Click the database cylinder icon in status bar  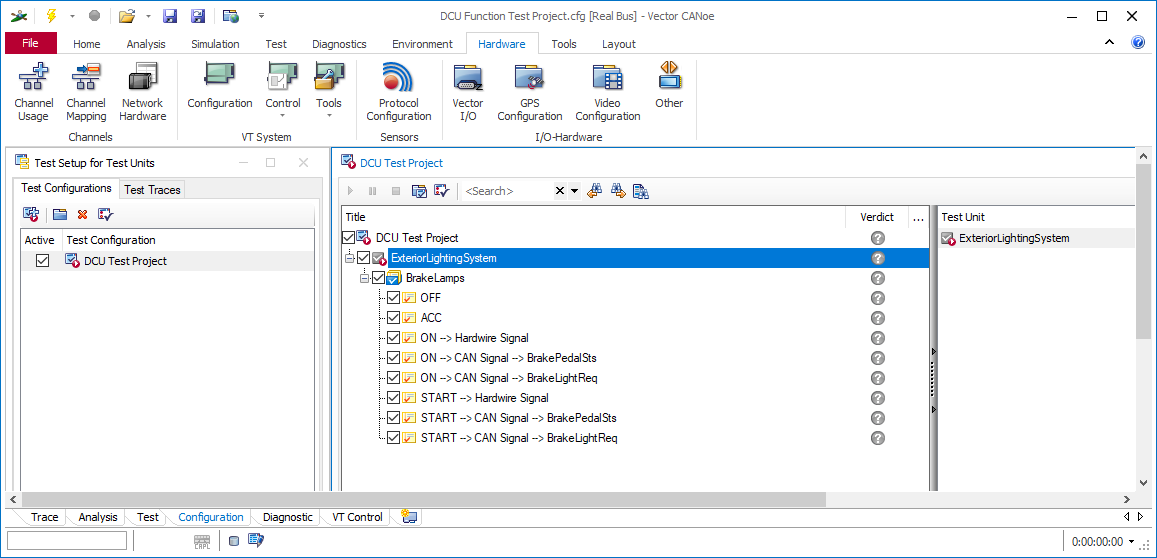[234, 541]
